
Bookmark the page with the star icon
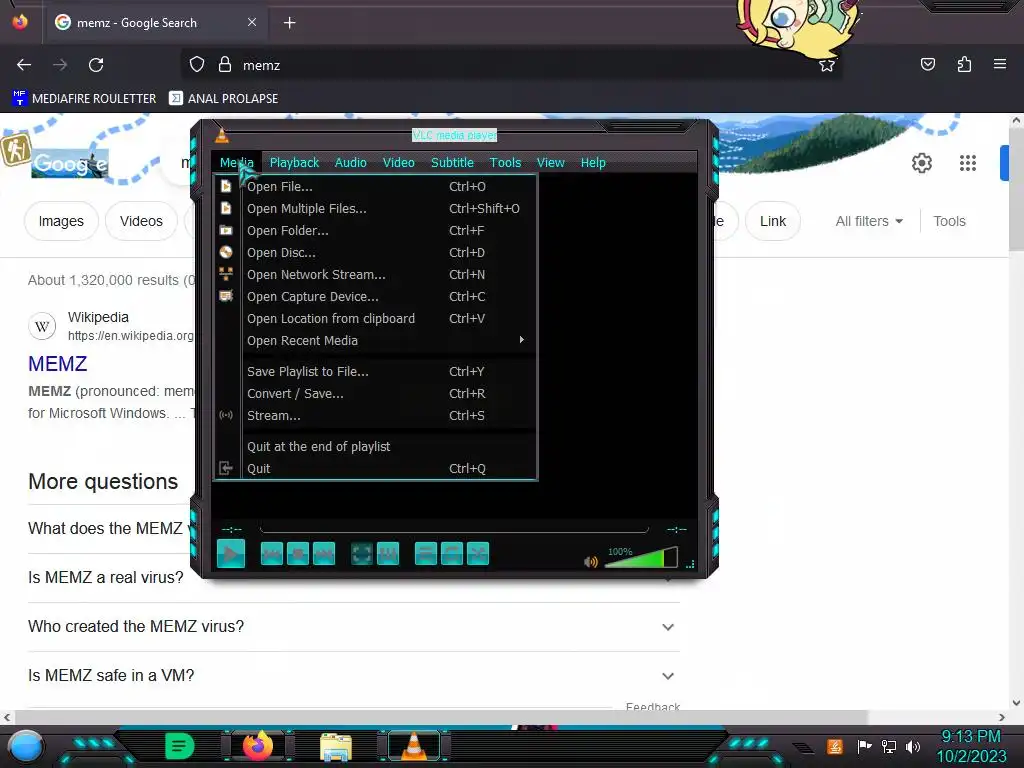tap(827, 65)
